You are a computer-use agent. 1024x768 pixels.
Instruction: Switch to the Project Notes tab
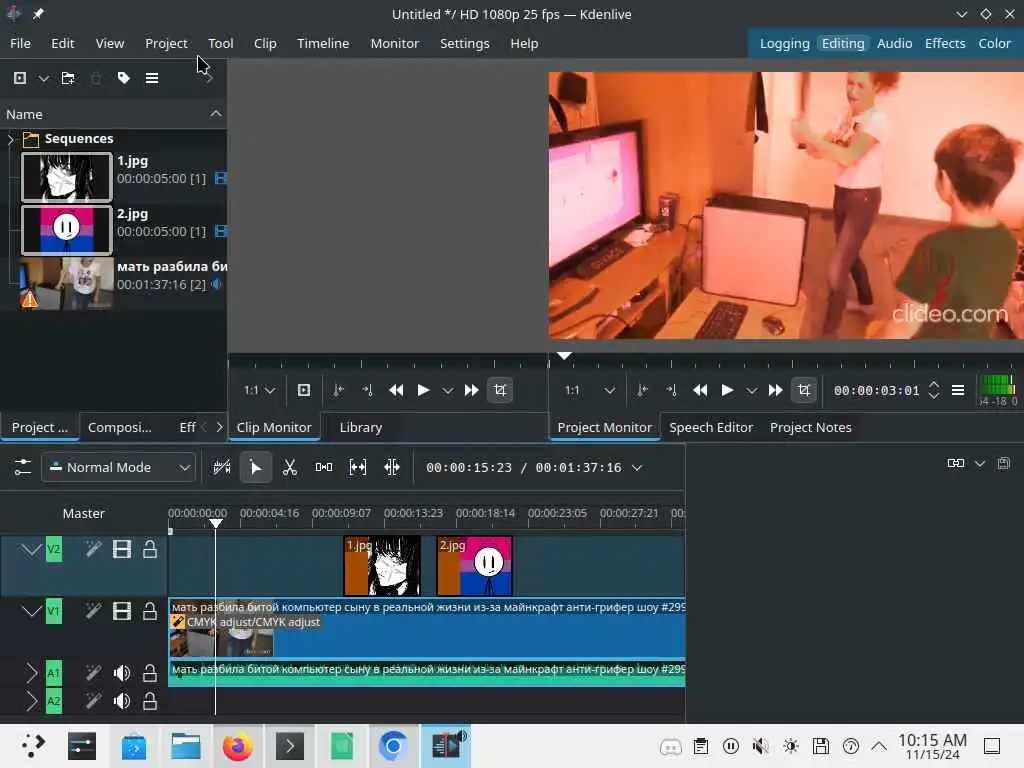point(810,427)
